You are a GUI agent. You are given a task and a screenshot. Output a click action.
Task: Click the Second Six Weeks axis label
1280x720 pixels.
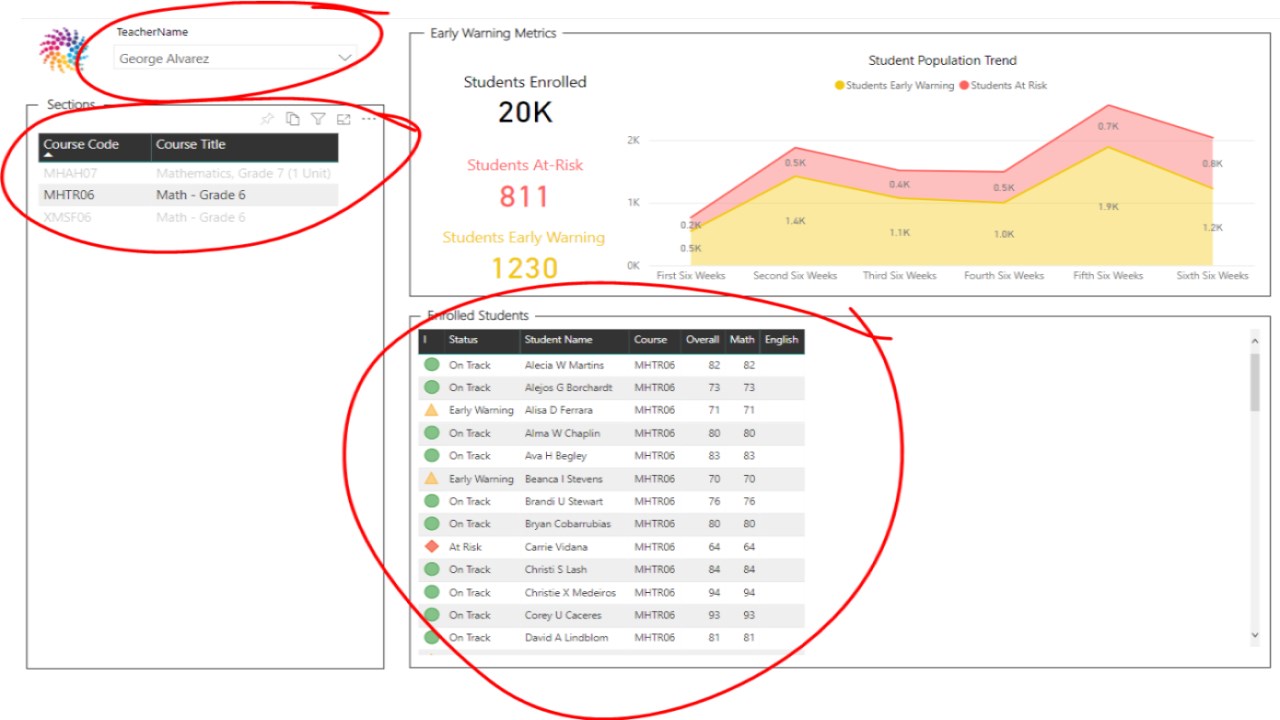pos(795,275)
